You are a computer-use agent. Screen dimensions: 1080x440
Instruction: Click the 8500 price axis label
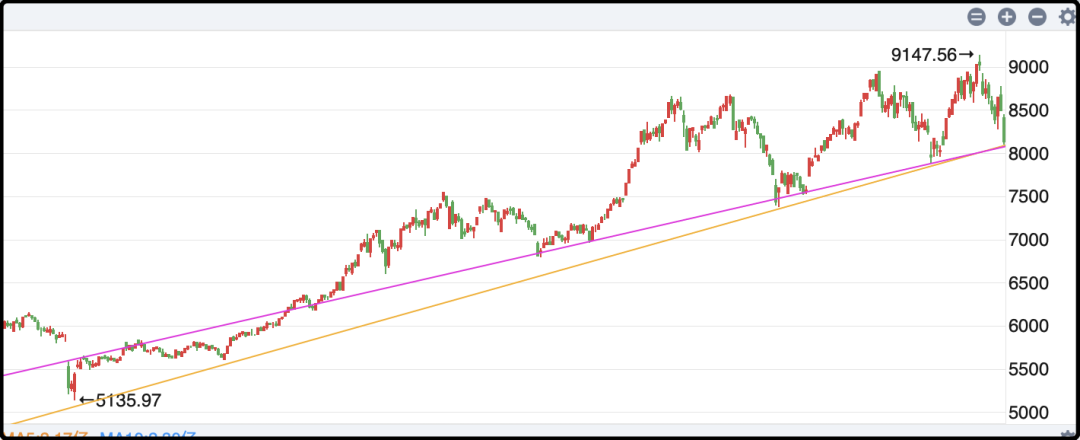(x=1029, y=111)
